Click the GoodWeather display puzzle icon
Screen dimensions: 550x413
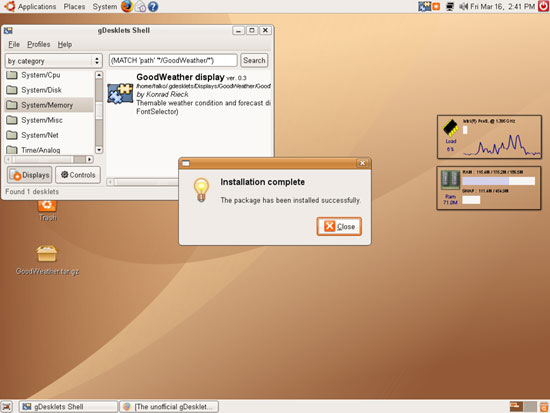tap(120, 93)
